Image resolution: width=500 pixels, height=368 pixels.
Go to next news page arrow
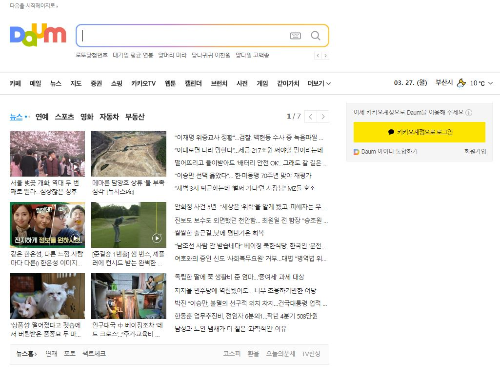[x=323, y=117]
